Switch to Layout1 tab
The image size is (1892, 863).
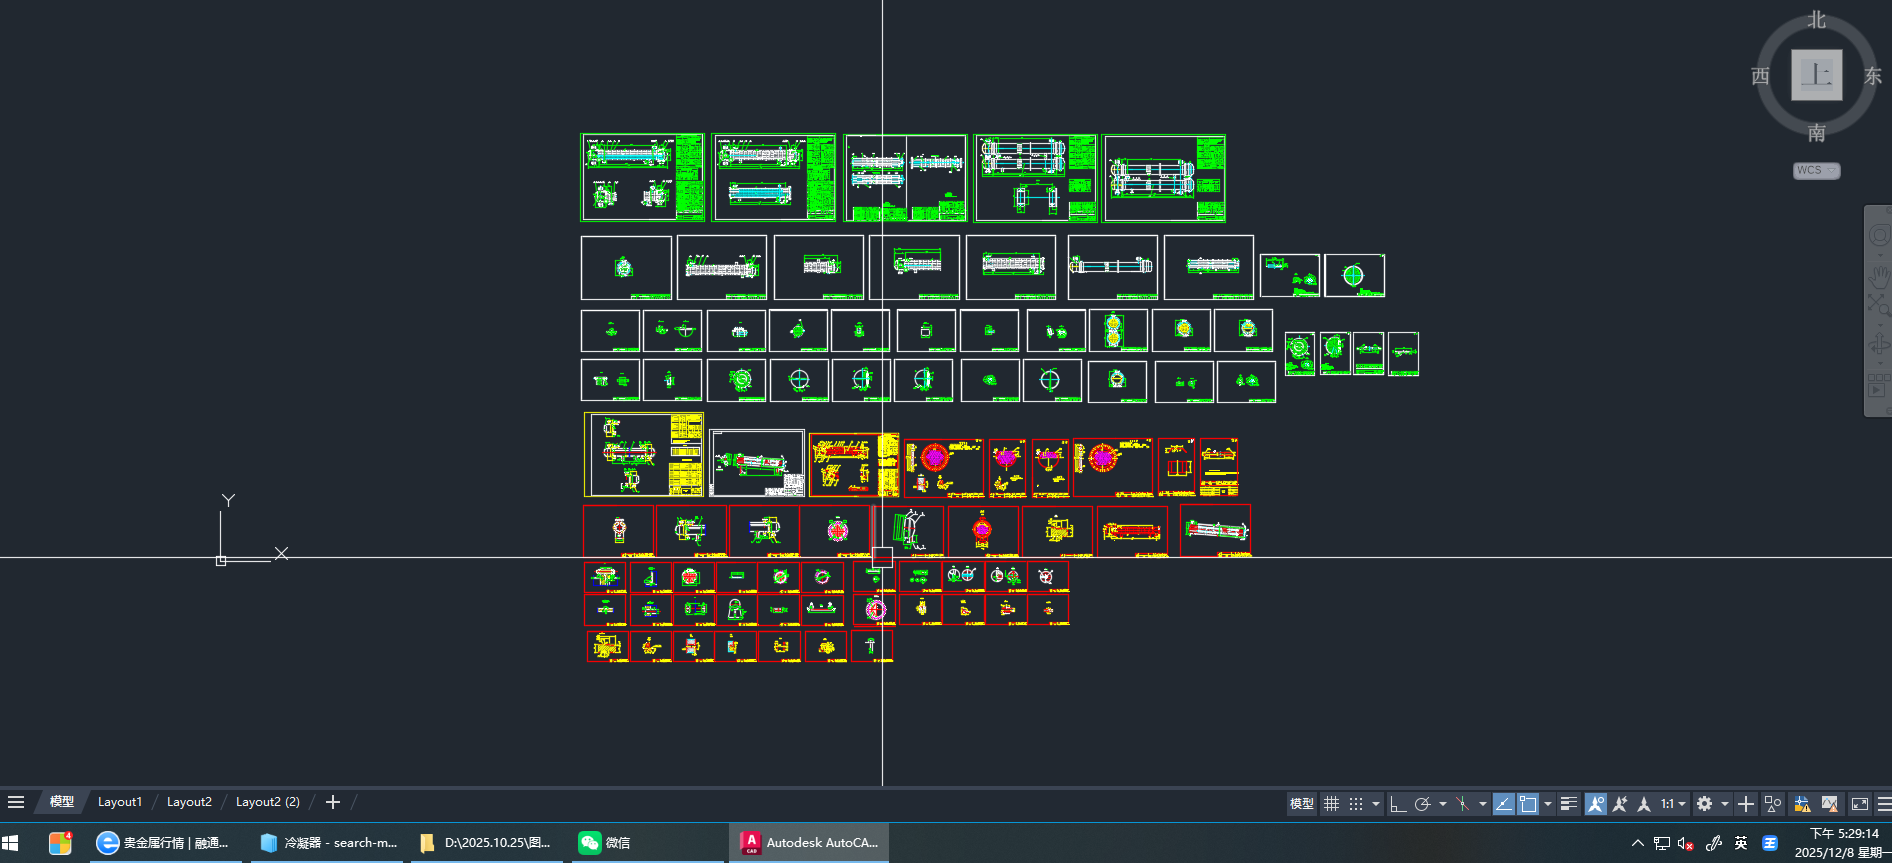(120, 802)
